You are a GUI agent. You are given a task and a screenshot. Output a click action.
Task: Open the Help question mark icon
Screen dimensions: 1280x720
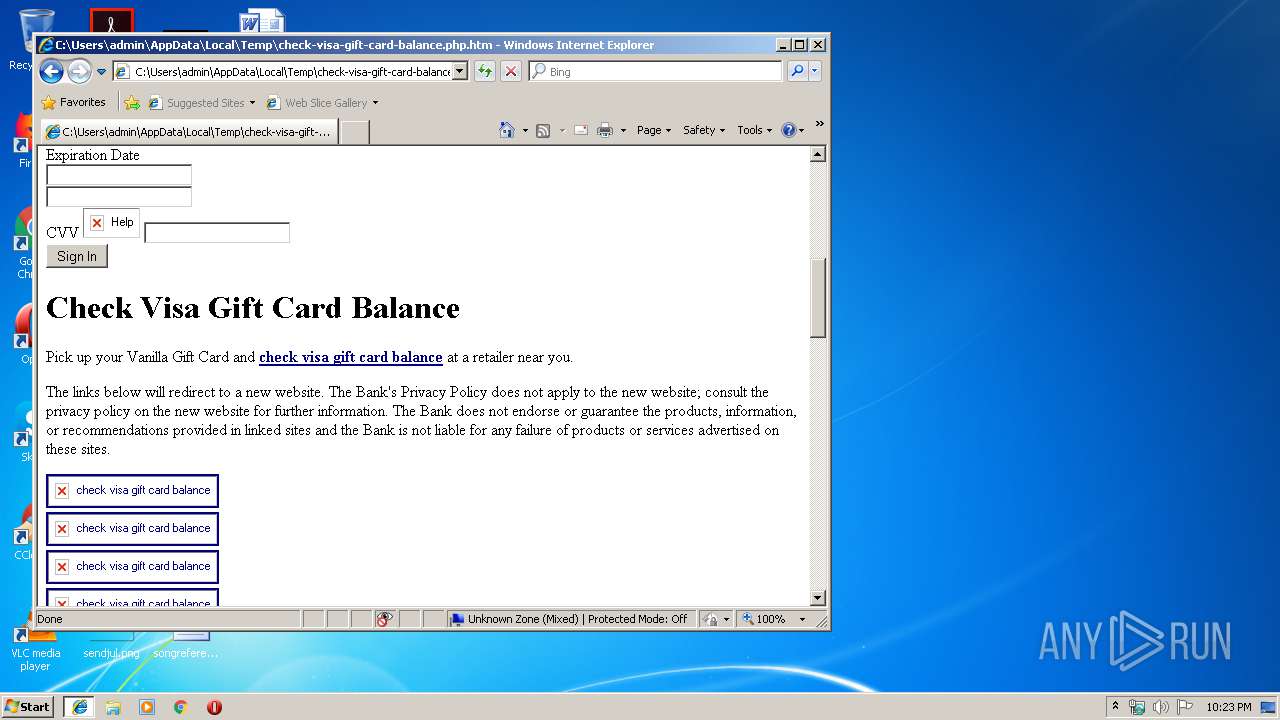point(788,130)
